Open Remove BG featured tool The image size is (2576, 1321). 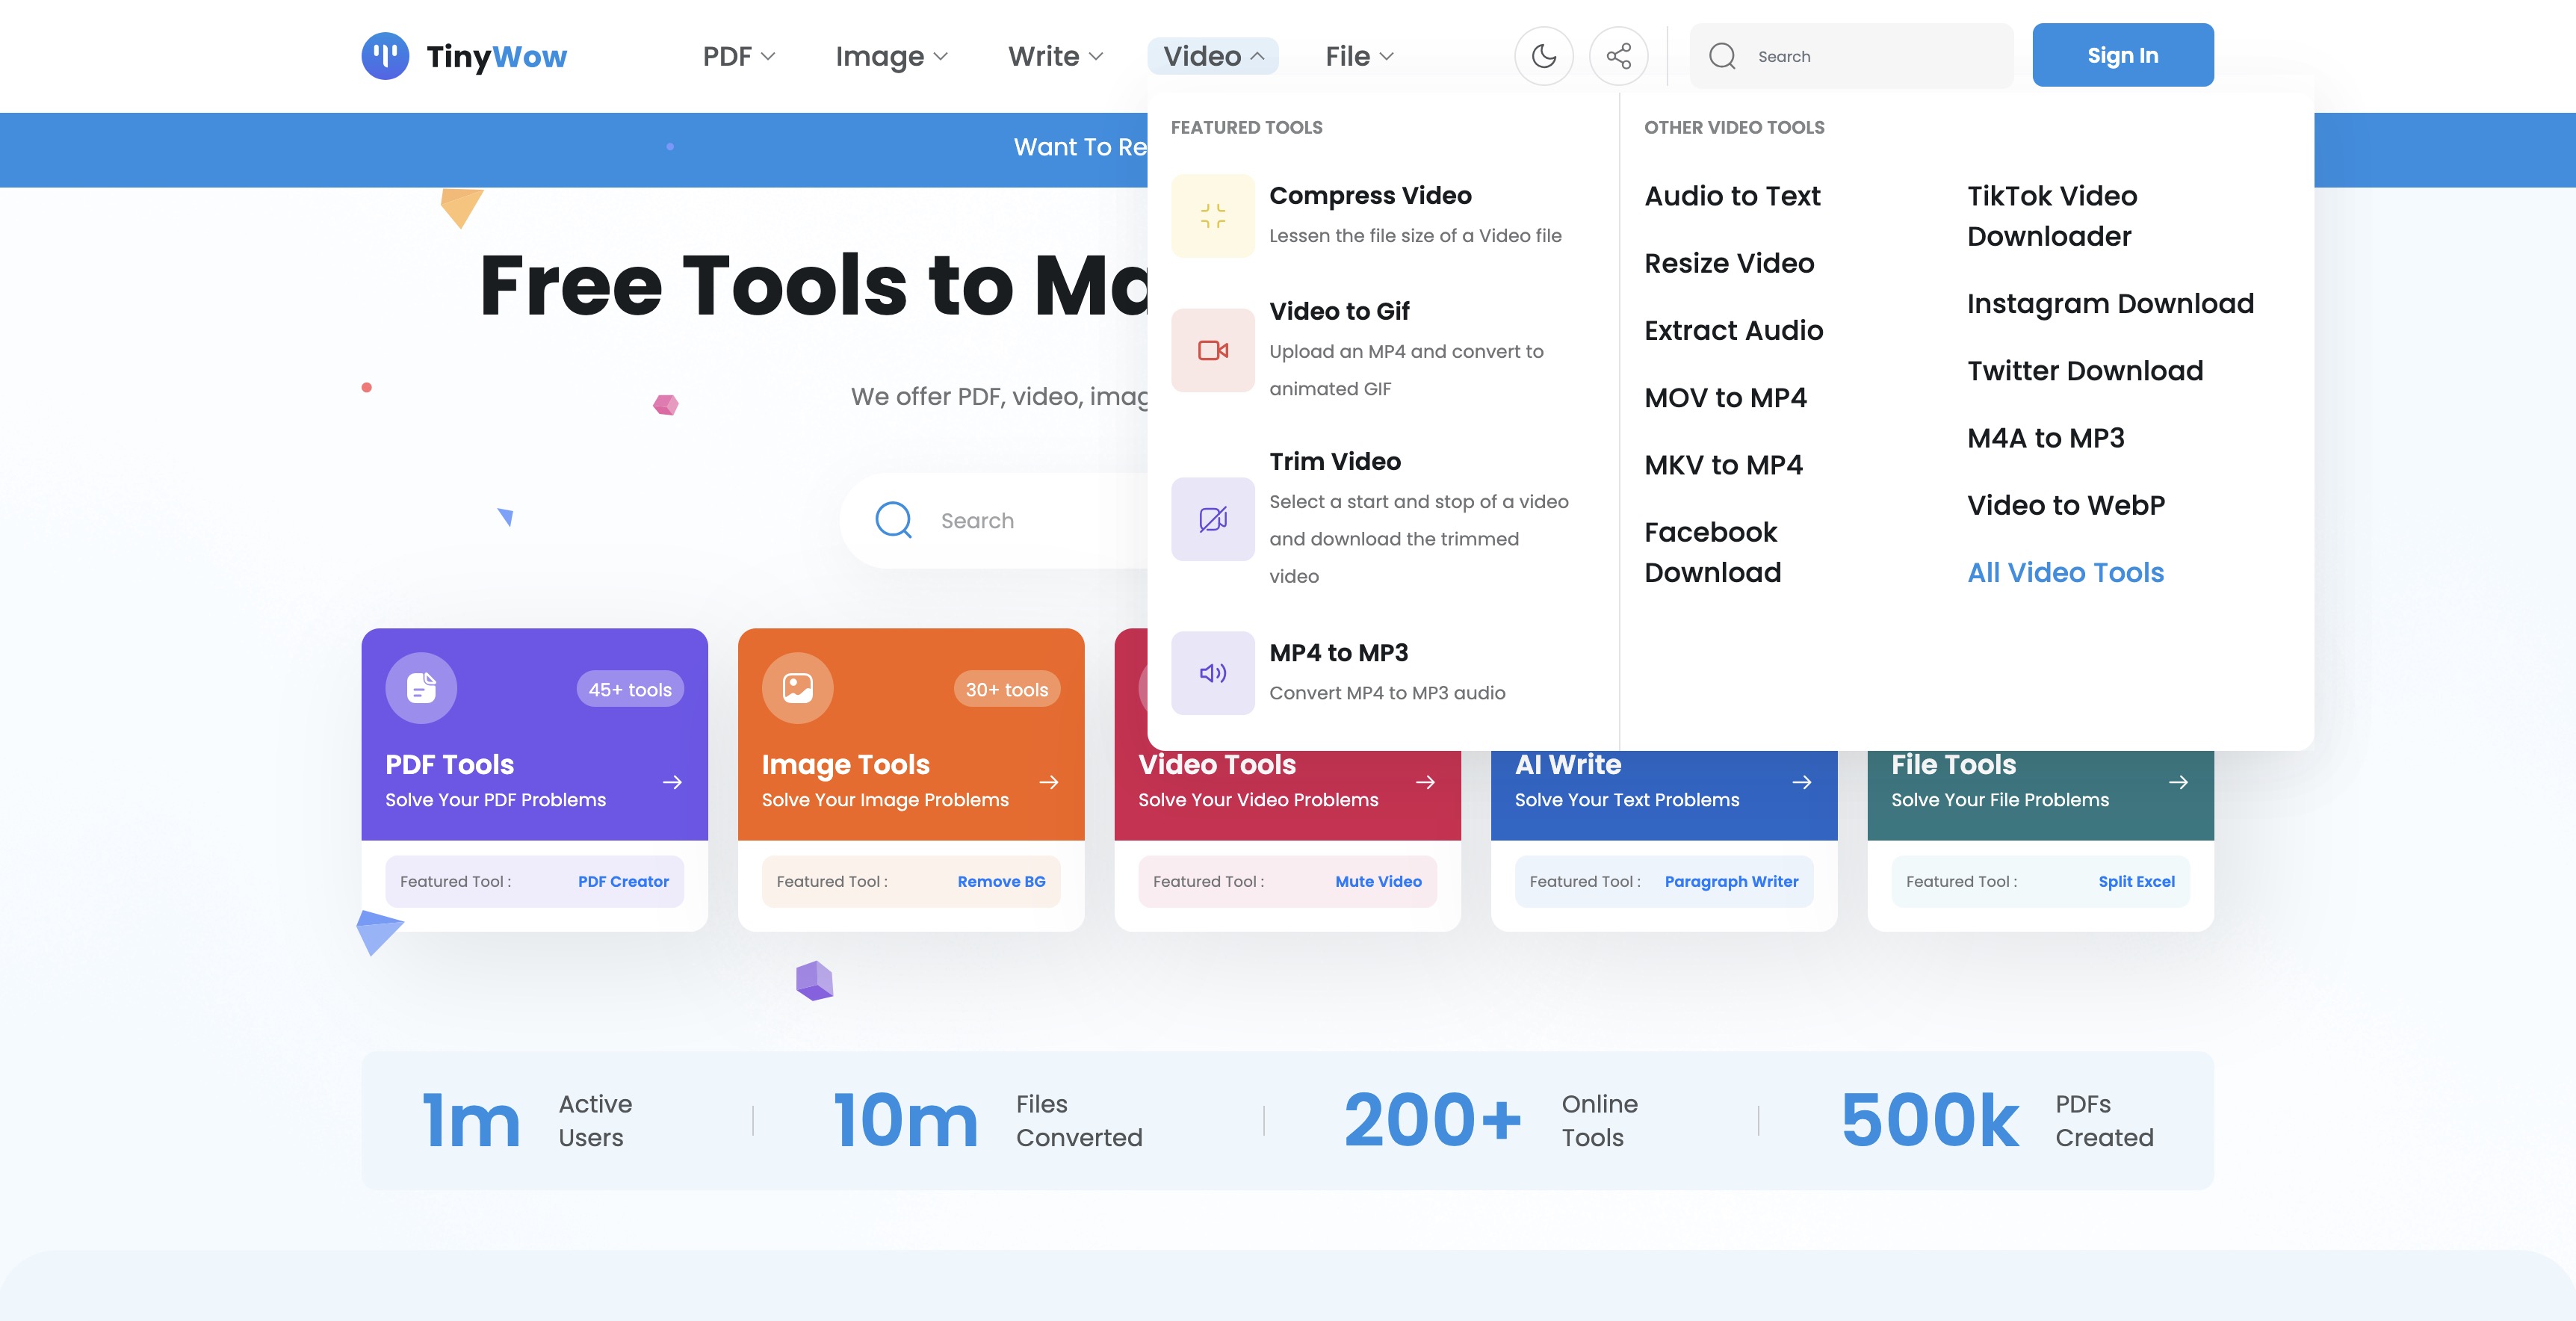click(x=1001, y=881)
